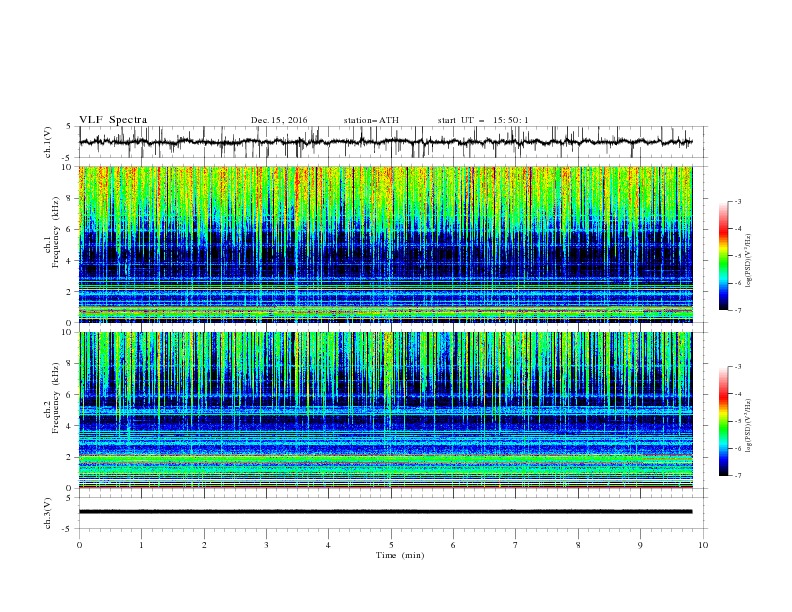Click the ch.1 colorbar tick value "-3"
The height and width of the screenshot is (612, 792).
point(737,201)
